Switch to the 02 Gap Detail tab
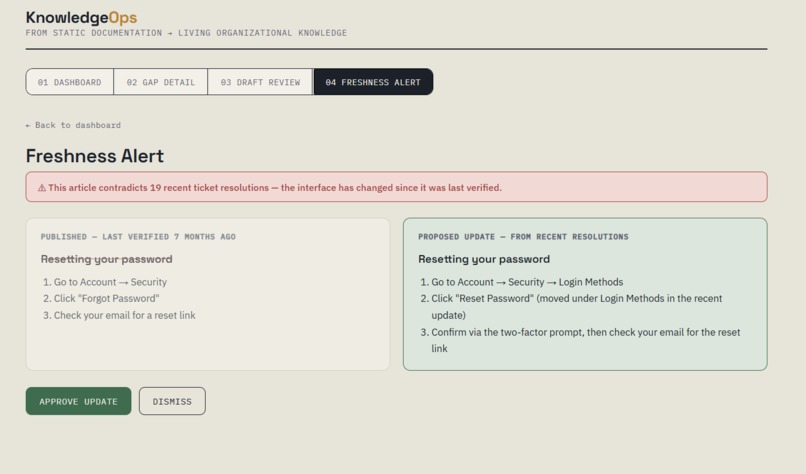The width and height of the screenshot is (806, 474). pos(161,82)
